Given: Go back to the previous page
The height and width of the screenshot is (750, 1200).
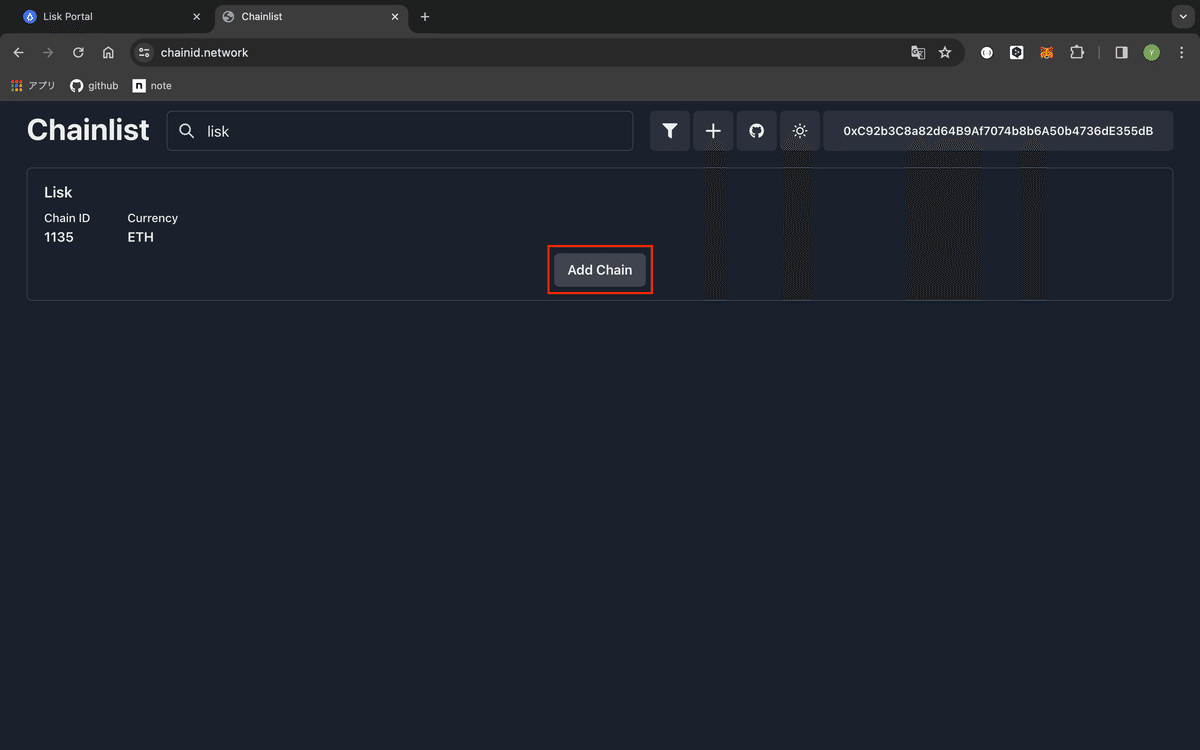Looking at the screenshot, I should 19,53.
